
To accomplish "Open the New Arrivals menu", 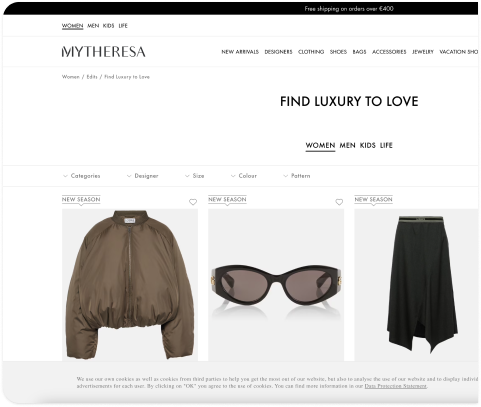I will point(240,52).
